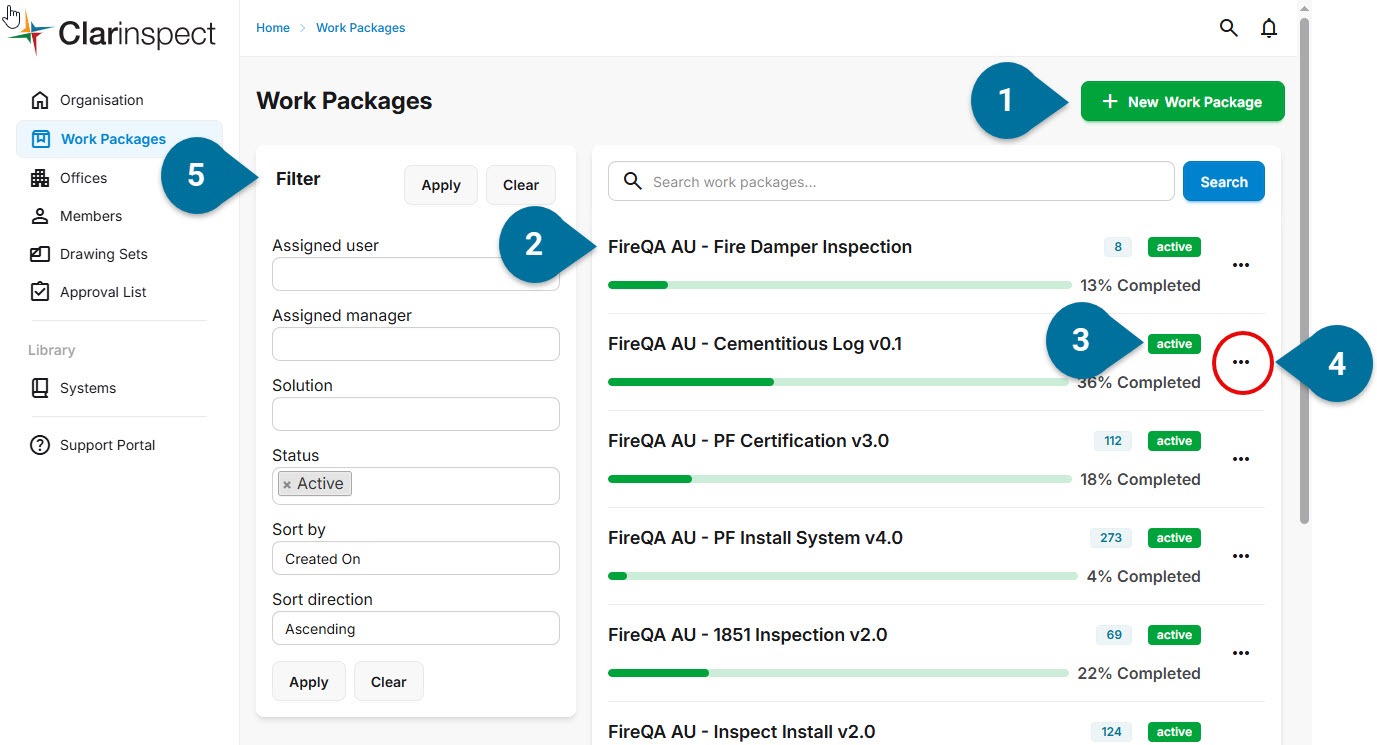Screen dimensions: 1377x745
Task: Click active status badge on Fire Damper Inspection
Action: click(1174, 247)
